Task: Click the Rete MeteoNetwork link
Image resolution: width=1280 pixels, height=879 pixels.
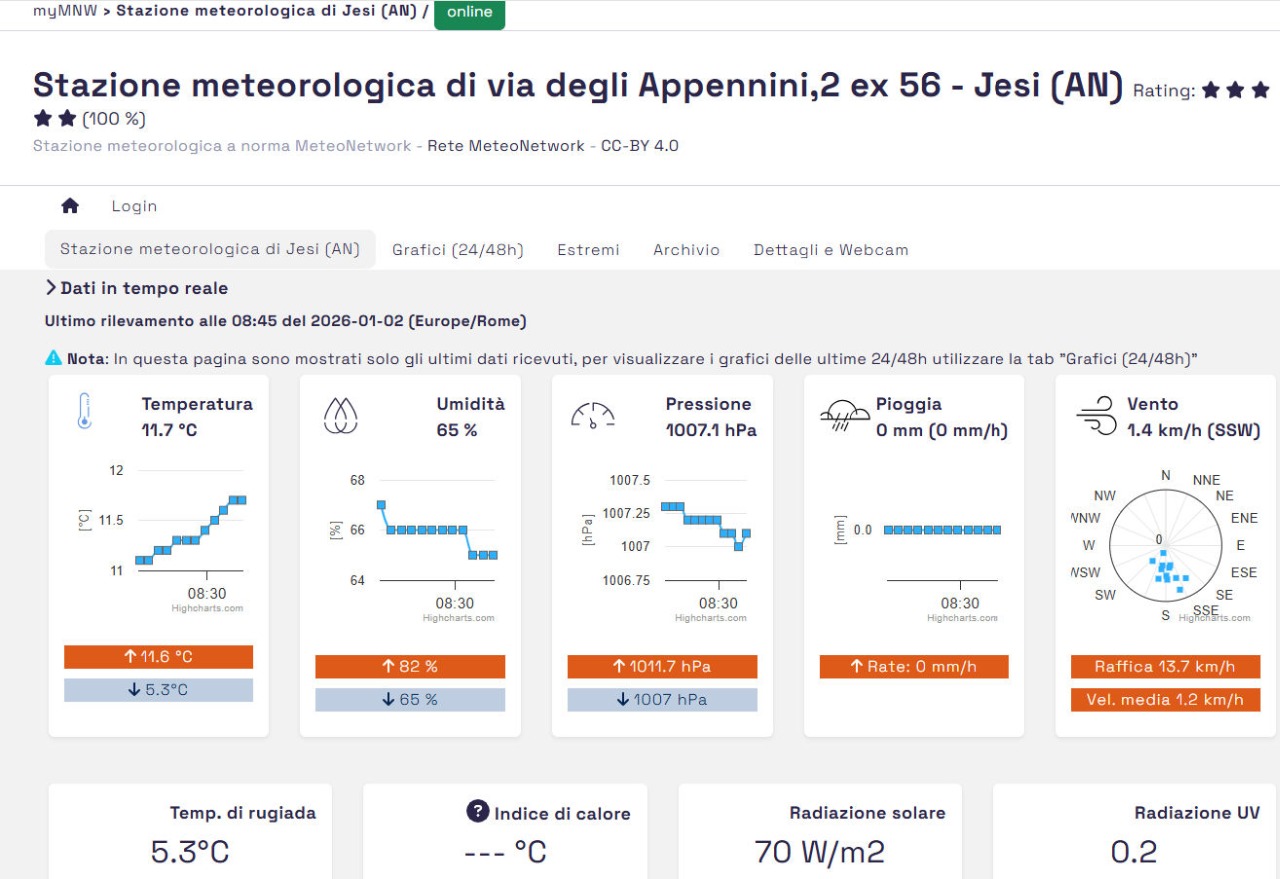Action: coord(506,146)
